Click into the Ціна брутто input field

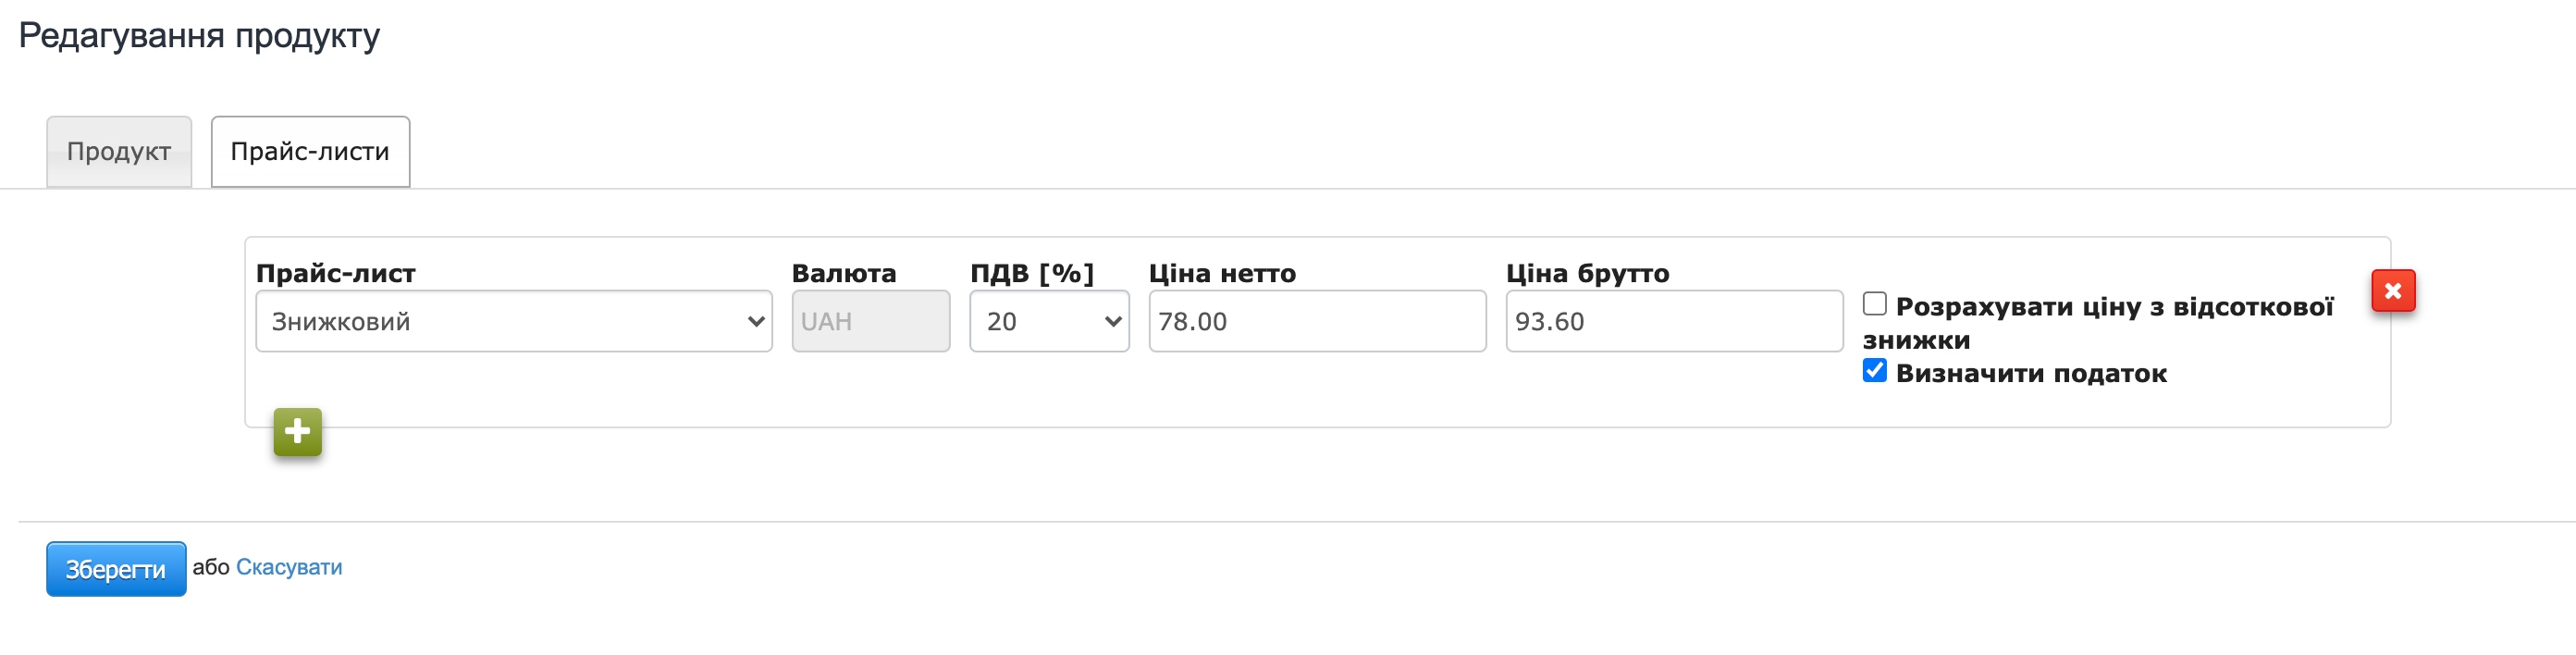(x=1673, y=321)
